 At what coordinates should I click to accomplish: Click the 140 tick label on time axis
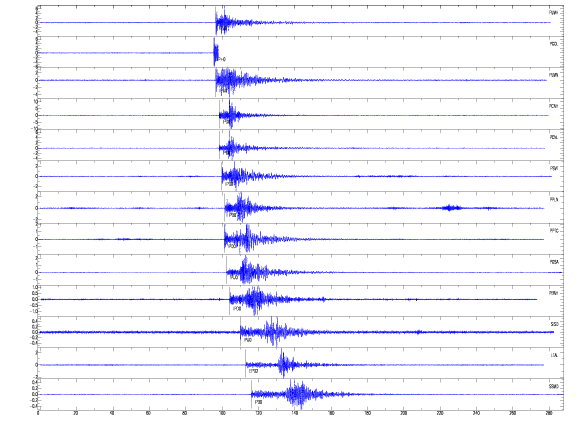point(294,413)
